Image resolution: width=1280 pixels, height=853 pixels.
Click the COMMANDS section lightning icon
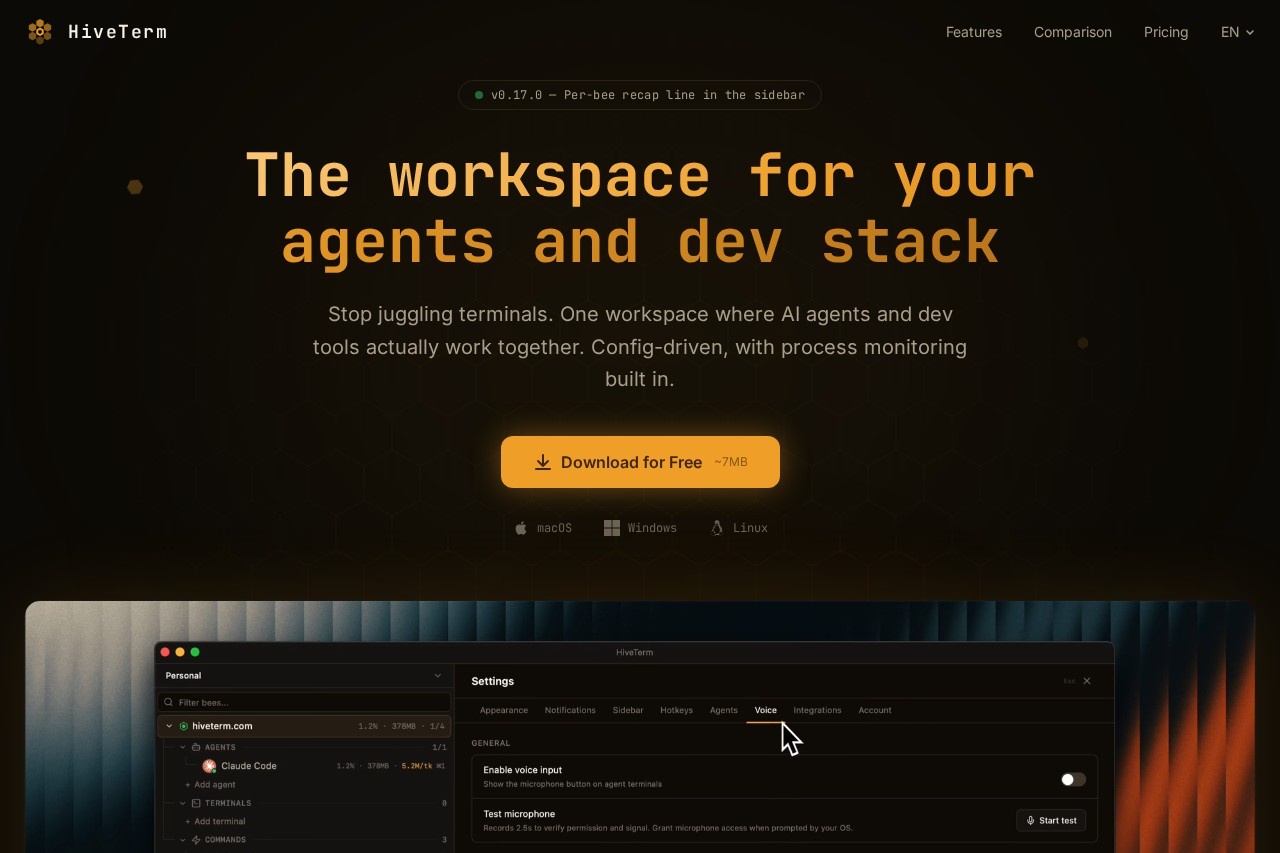[x=196, y=840]
